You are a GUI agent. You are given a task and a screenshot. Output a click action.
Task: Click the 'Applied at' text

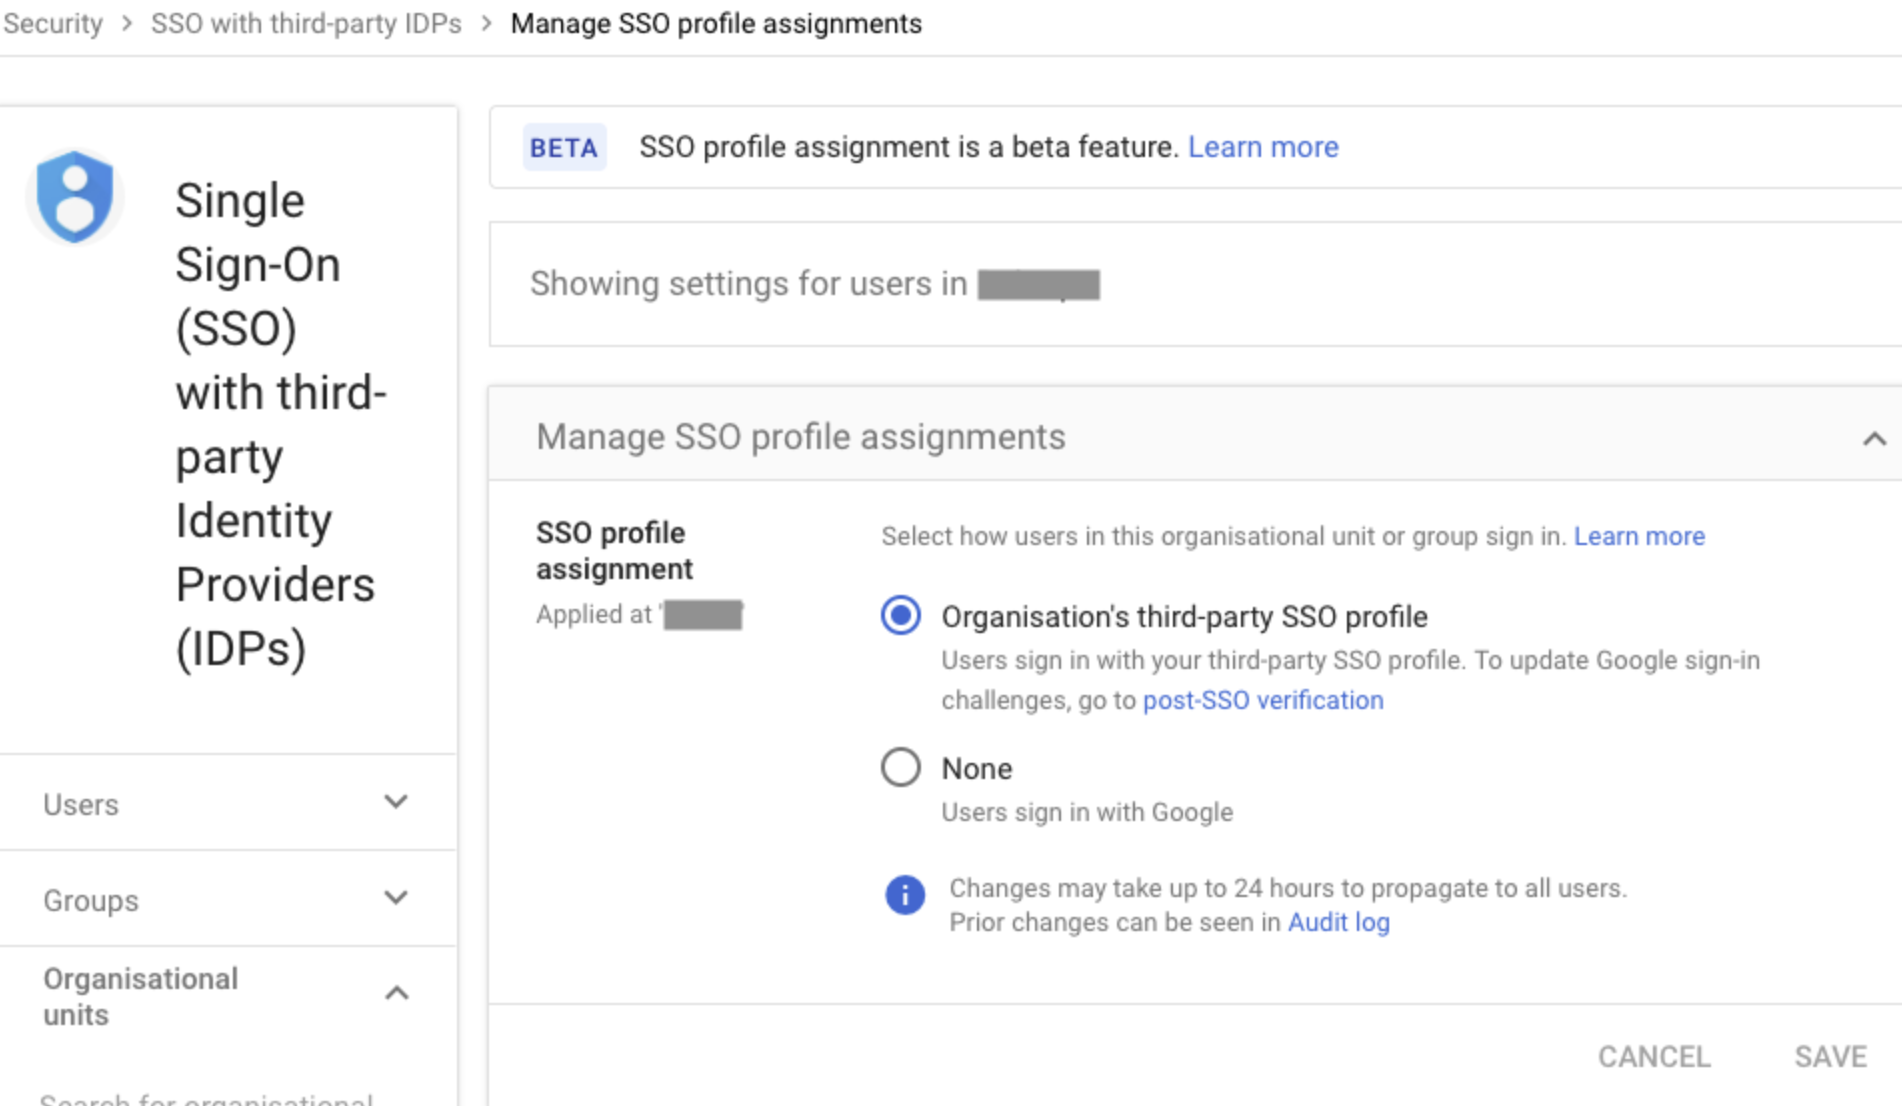(x=594, y=614)
